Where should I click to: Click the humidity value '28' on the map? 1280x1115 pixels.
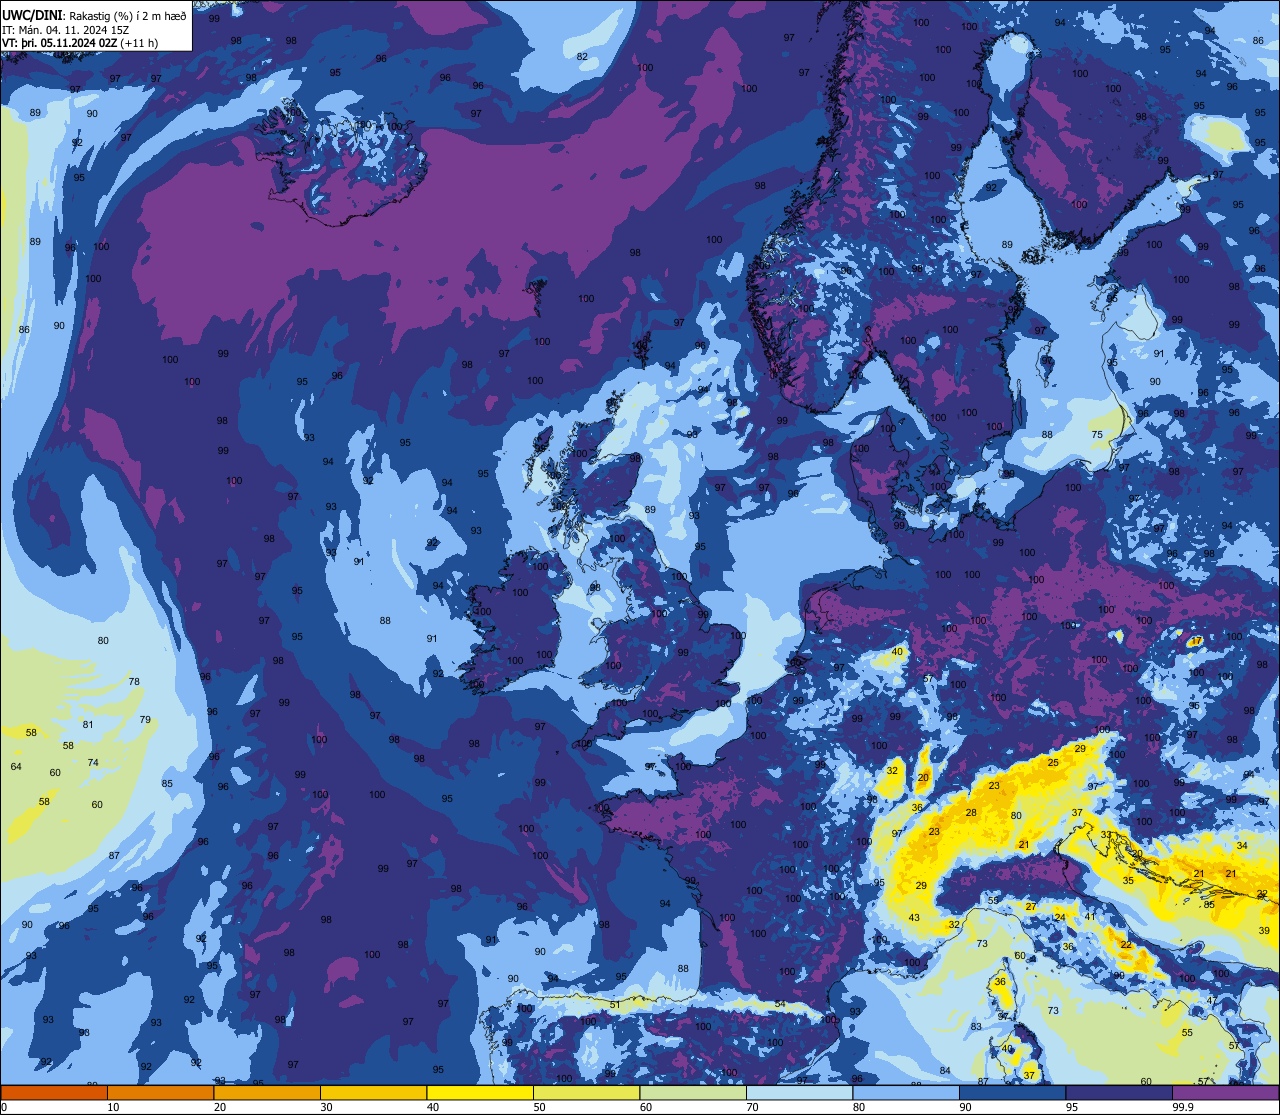click(971, 813)
